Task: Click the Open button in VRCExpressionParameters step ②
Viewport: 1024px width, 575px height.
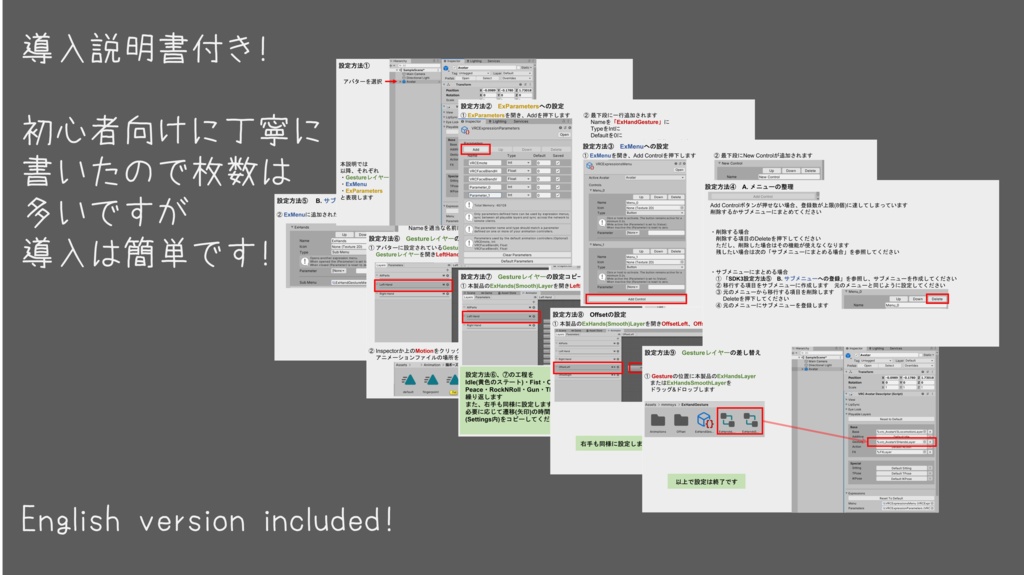Action: pyautogui.click(x=564, y=135)
